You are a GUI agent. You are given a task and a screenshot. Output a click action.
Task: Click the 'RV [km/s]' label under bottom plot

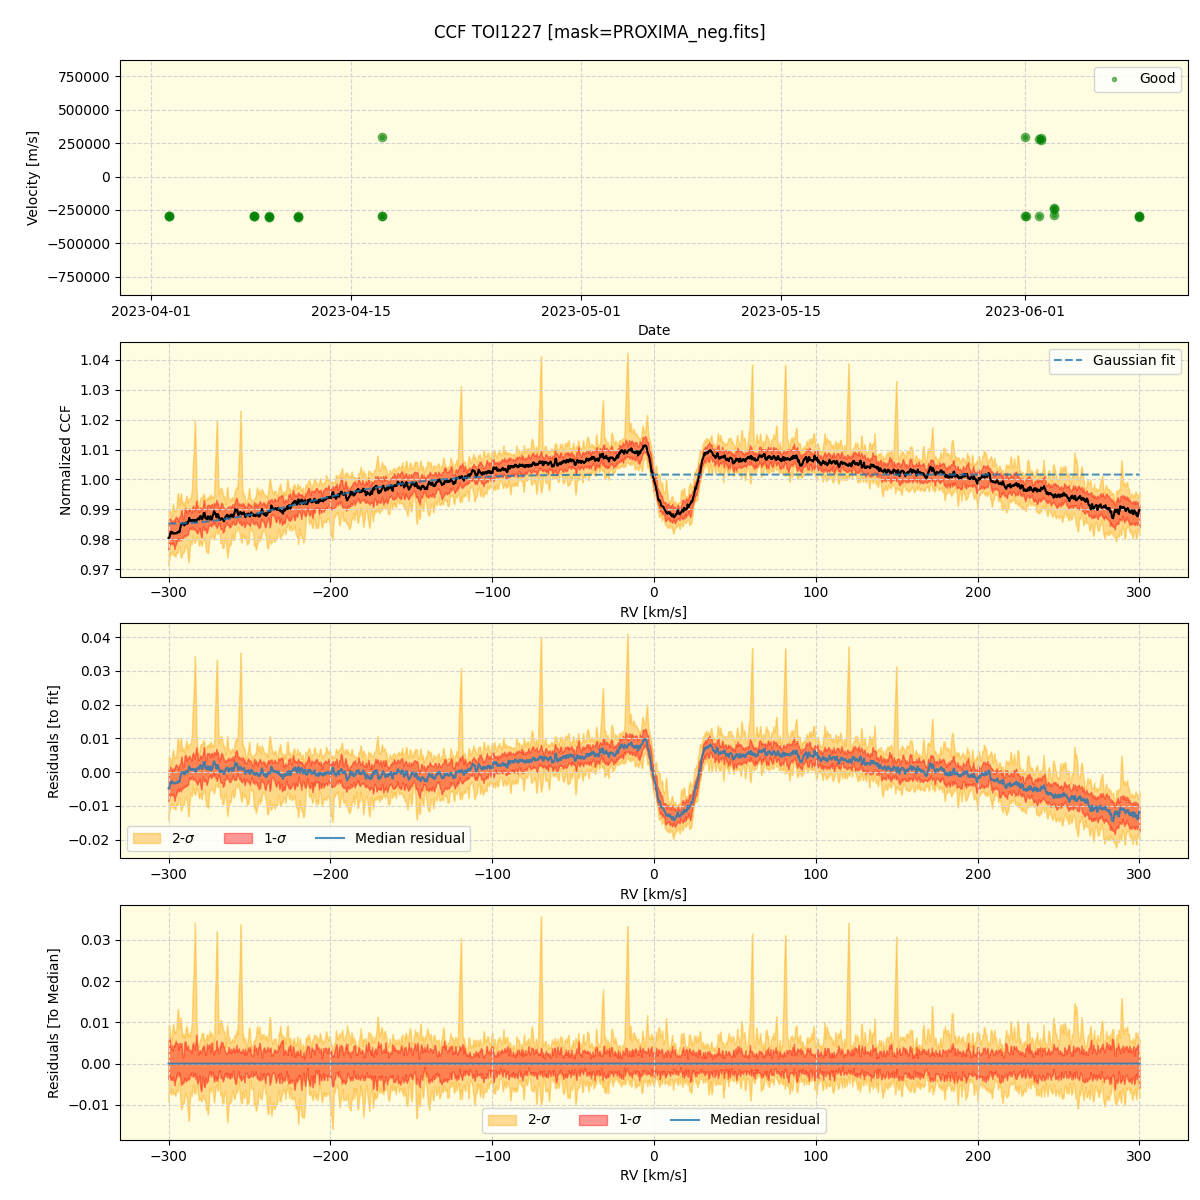click(654, 1175)
